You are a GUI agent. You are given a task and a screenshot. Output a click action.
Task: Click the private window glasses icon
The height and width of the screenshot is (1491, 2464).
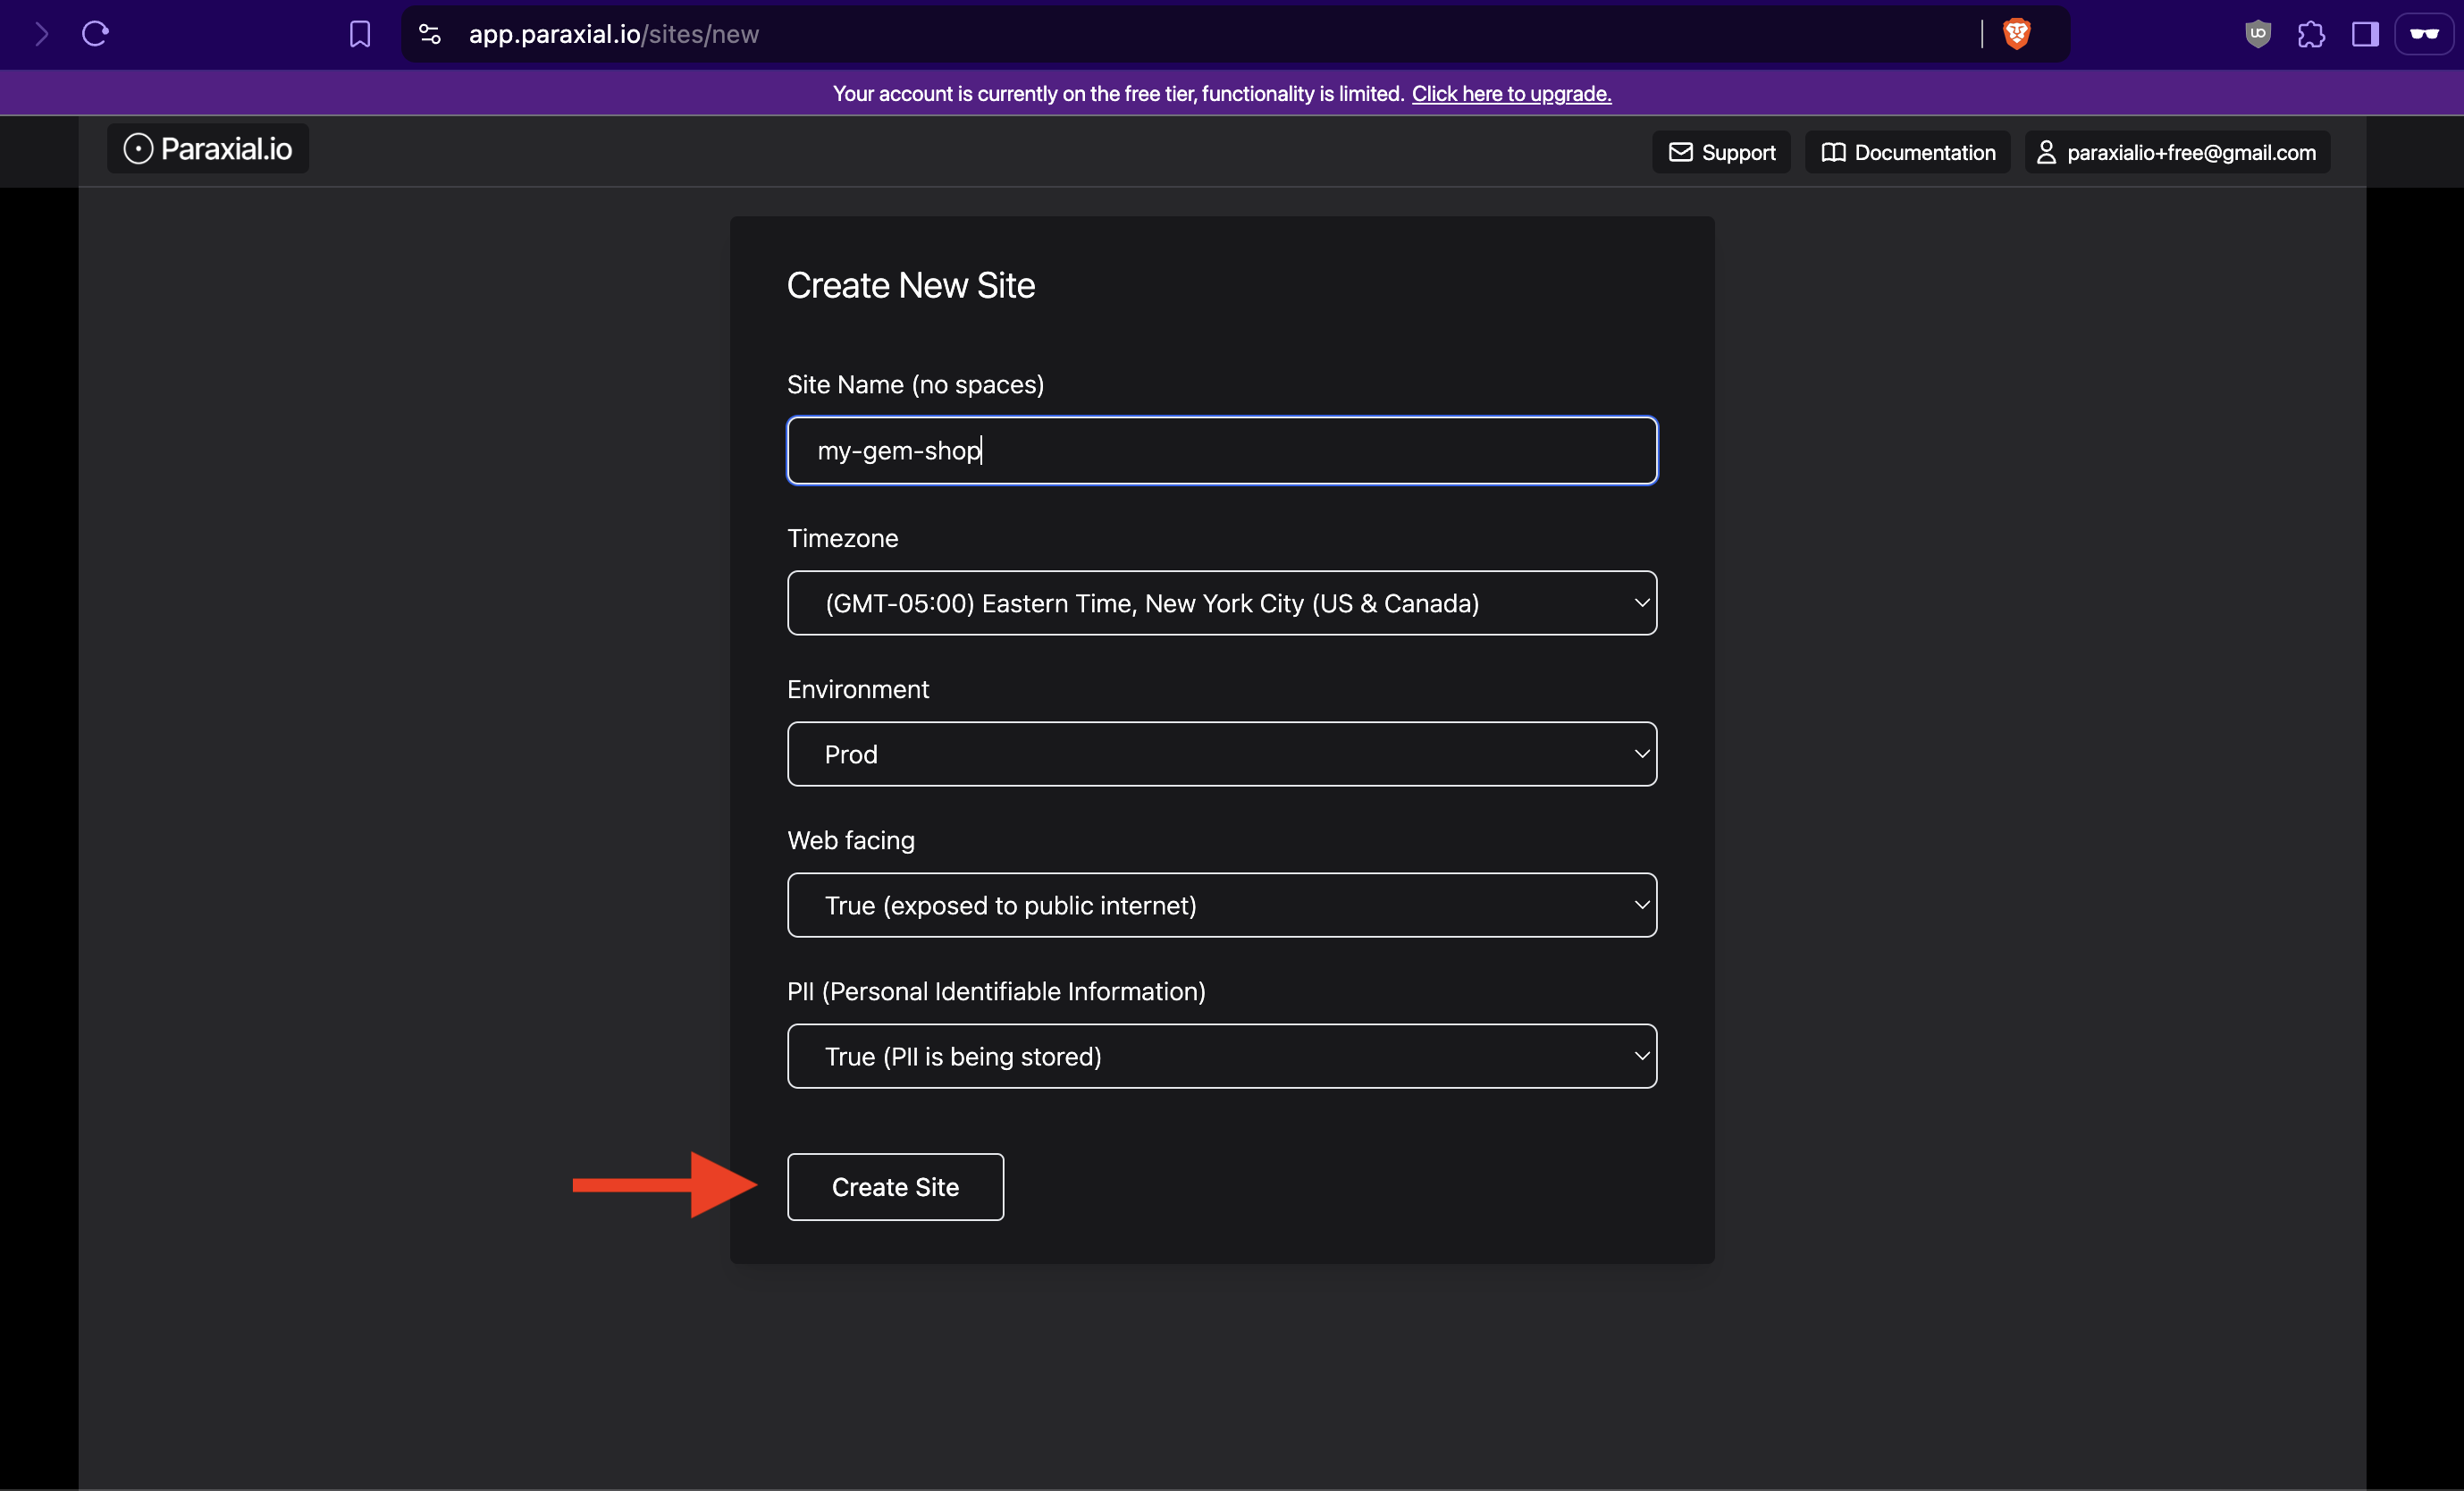pyautogui.click(x=2424, y=34)
